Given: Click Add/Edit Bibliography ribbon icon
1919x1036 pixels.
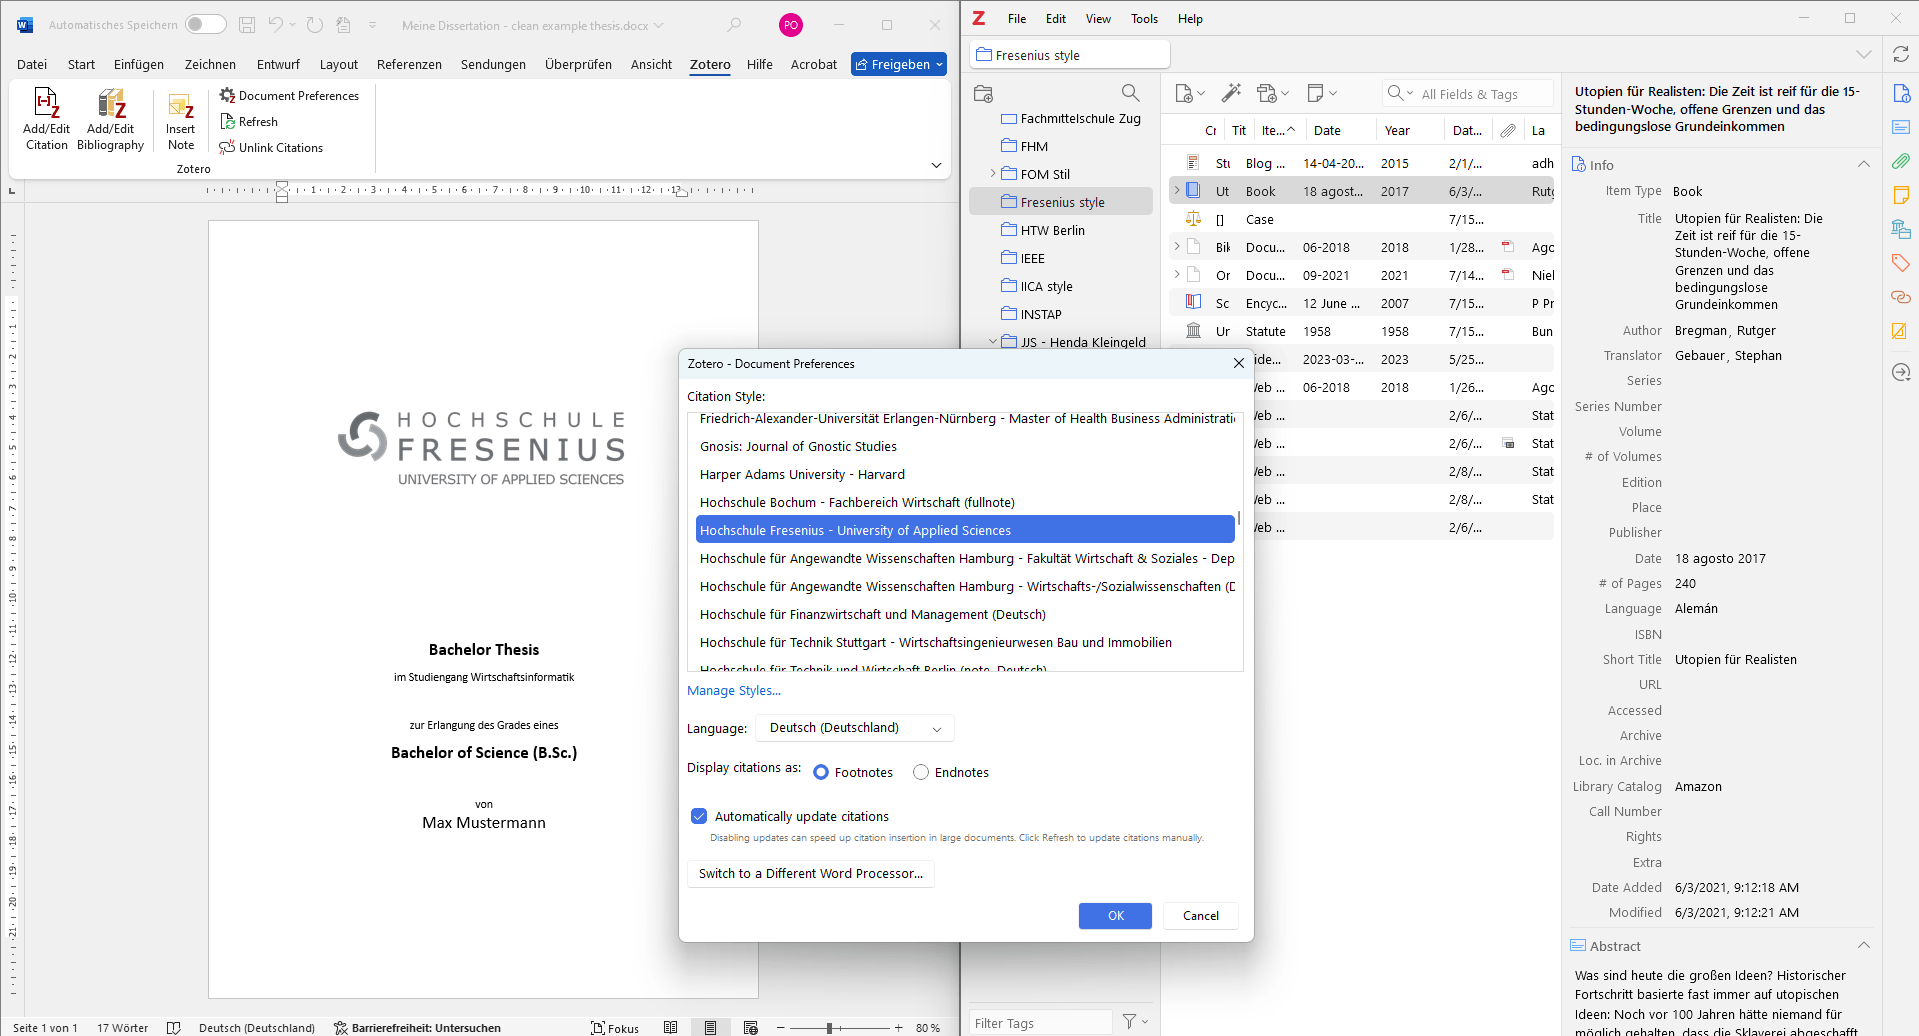Looking at the screenshot, I should 110,104.
